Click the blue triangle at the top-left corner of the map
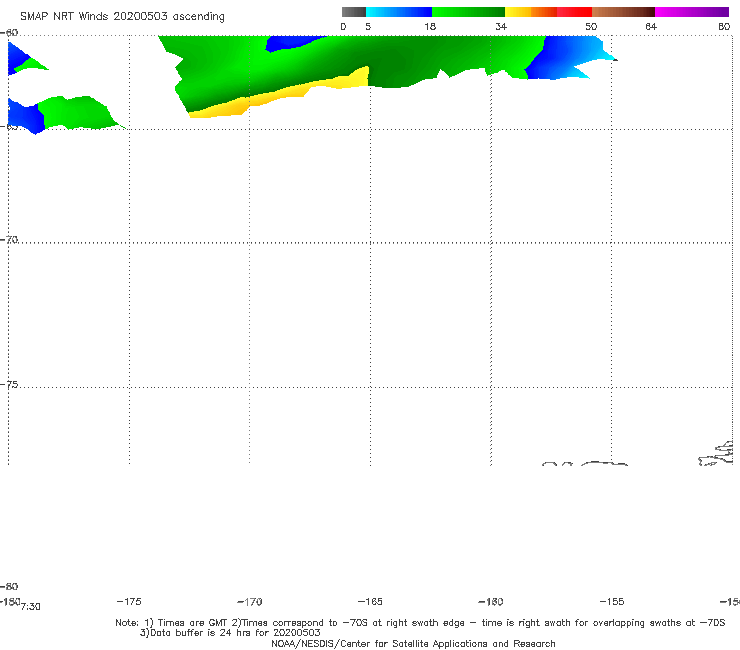 (x=18, y=58)
